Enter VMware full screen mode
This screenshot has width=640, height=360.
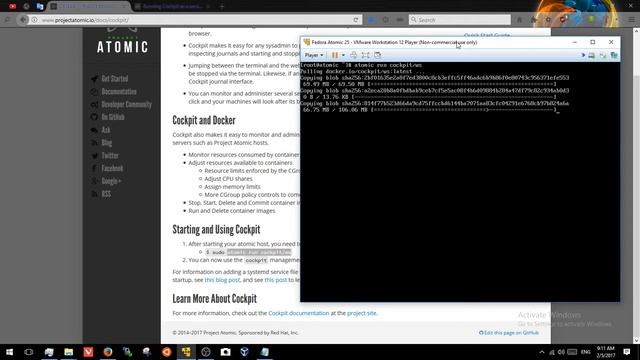click(x=366, y=55)
